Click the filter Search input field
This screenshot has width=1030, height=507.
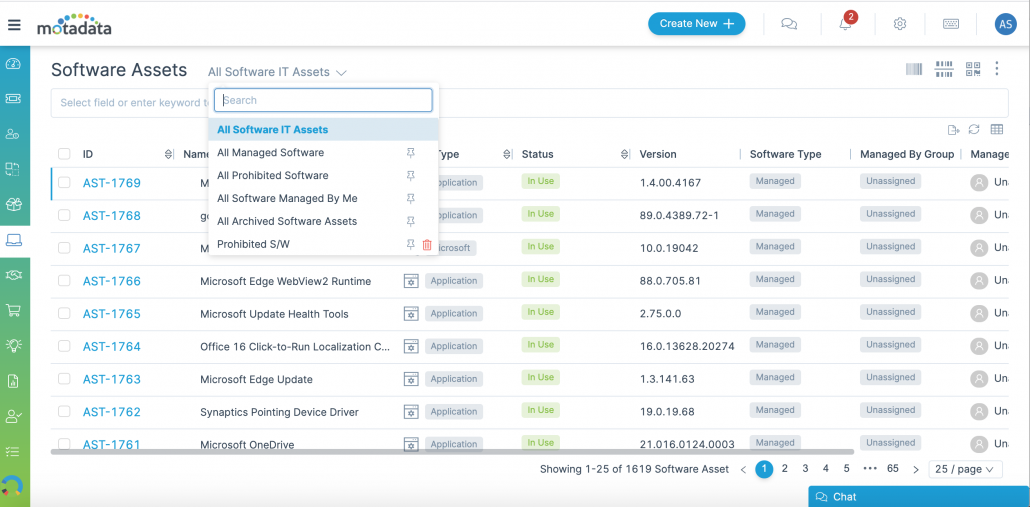point(323,100)
